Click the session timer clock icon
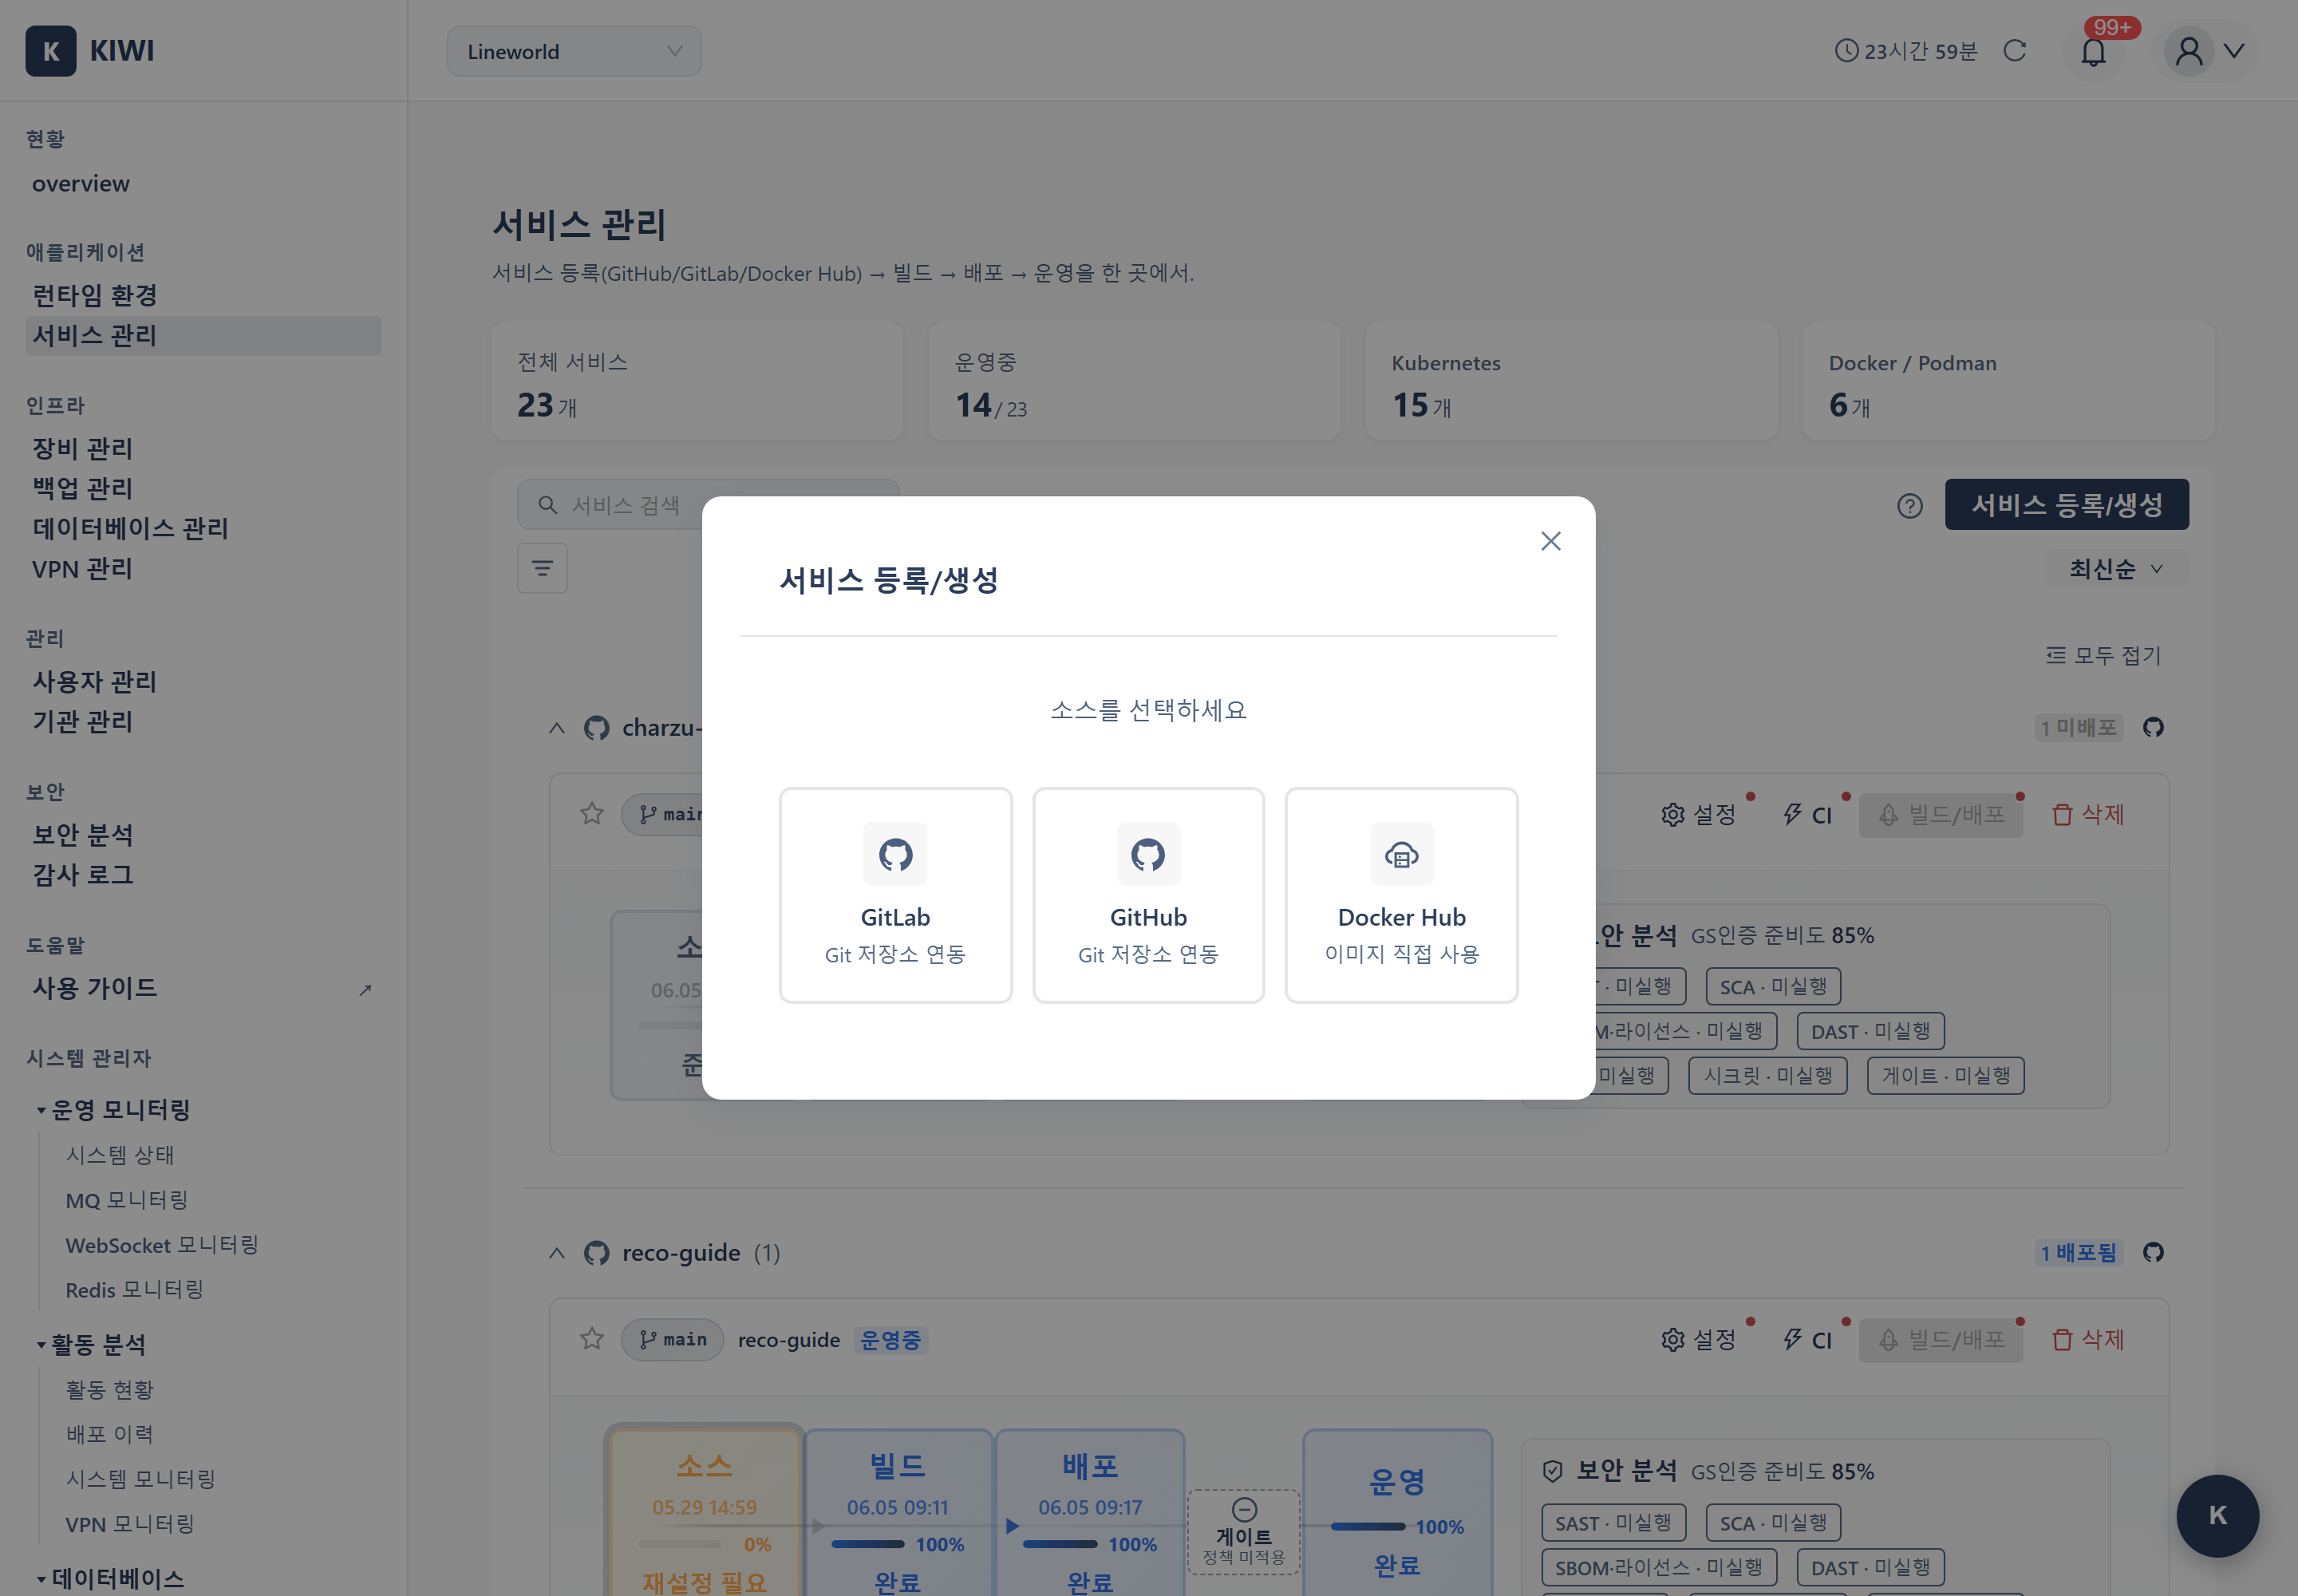2298x1596 pixels. pos(1846,51)
